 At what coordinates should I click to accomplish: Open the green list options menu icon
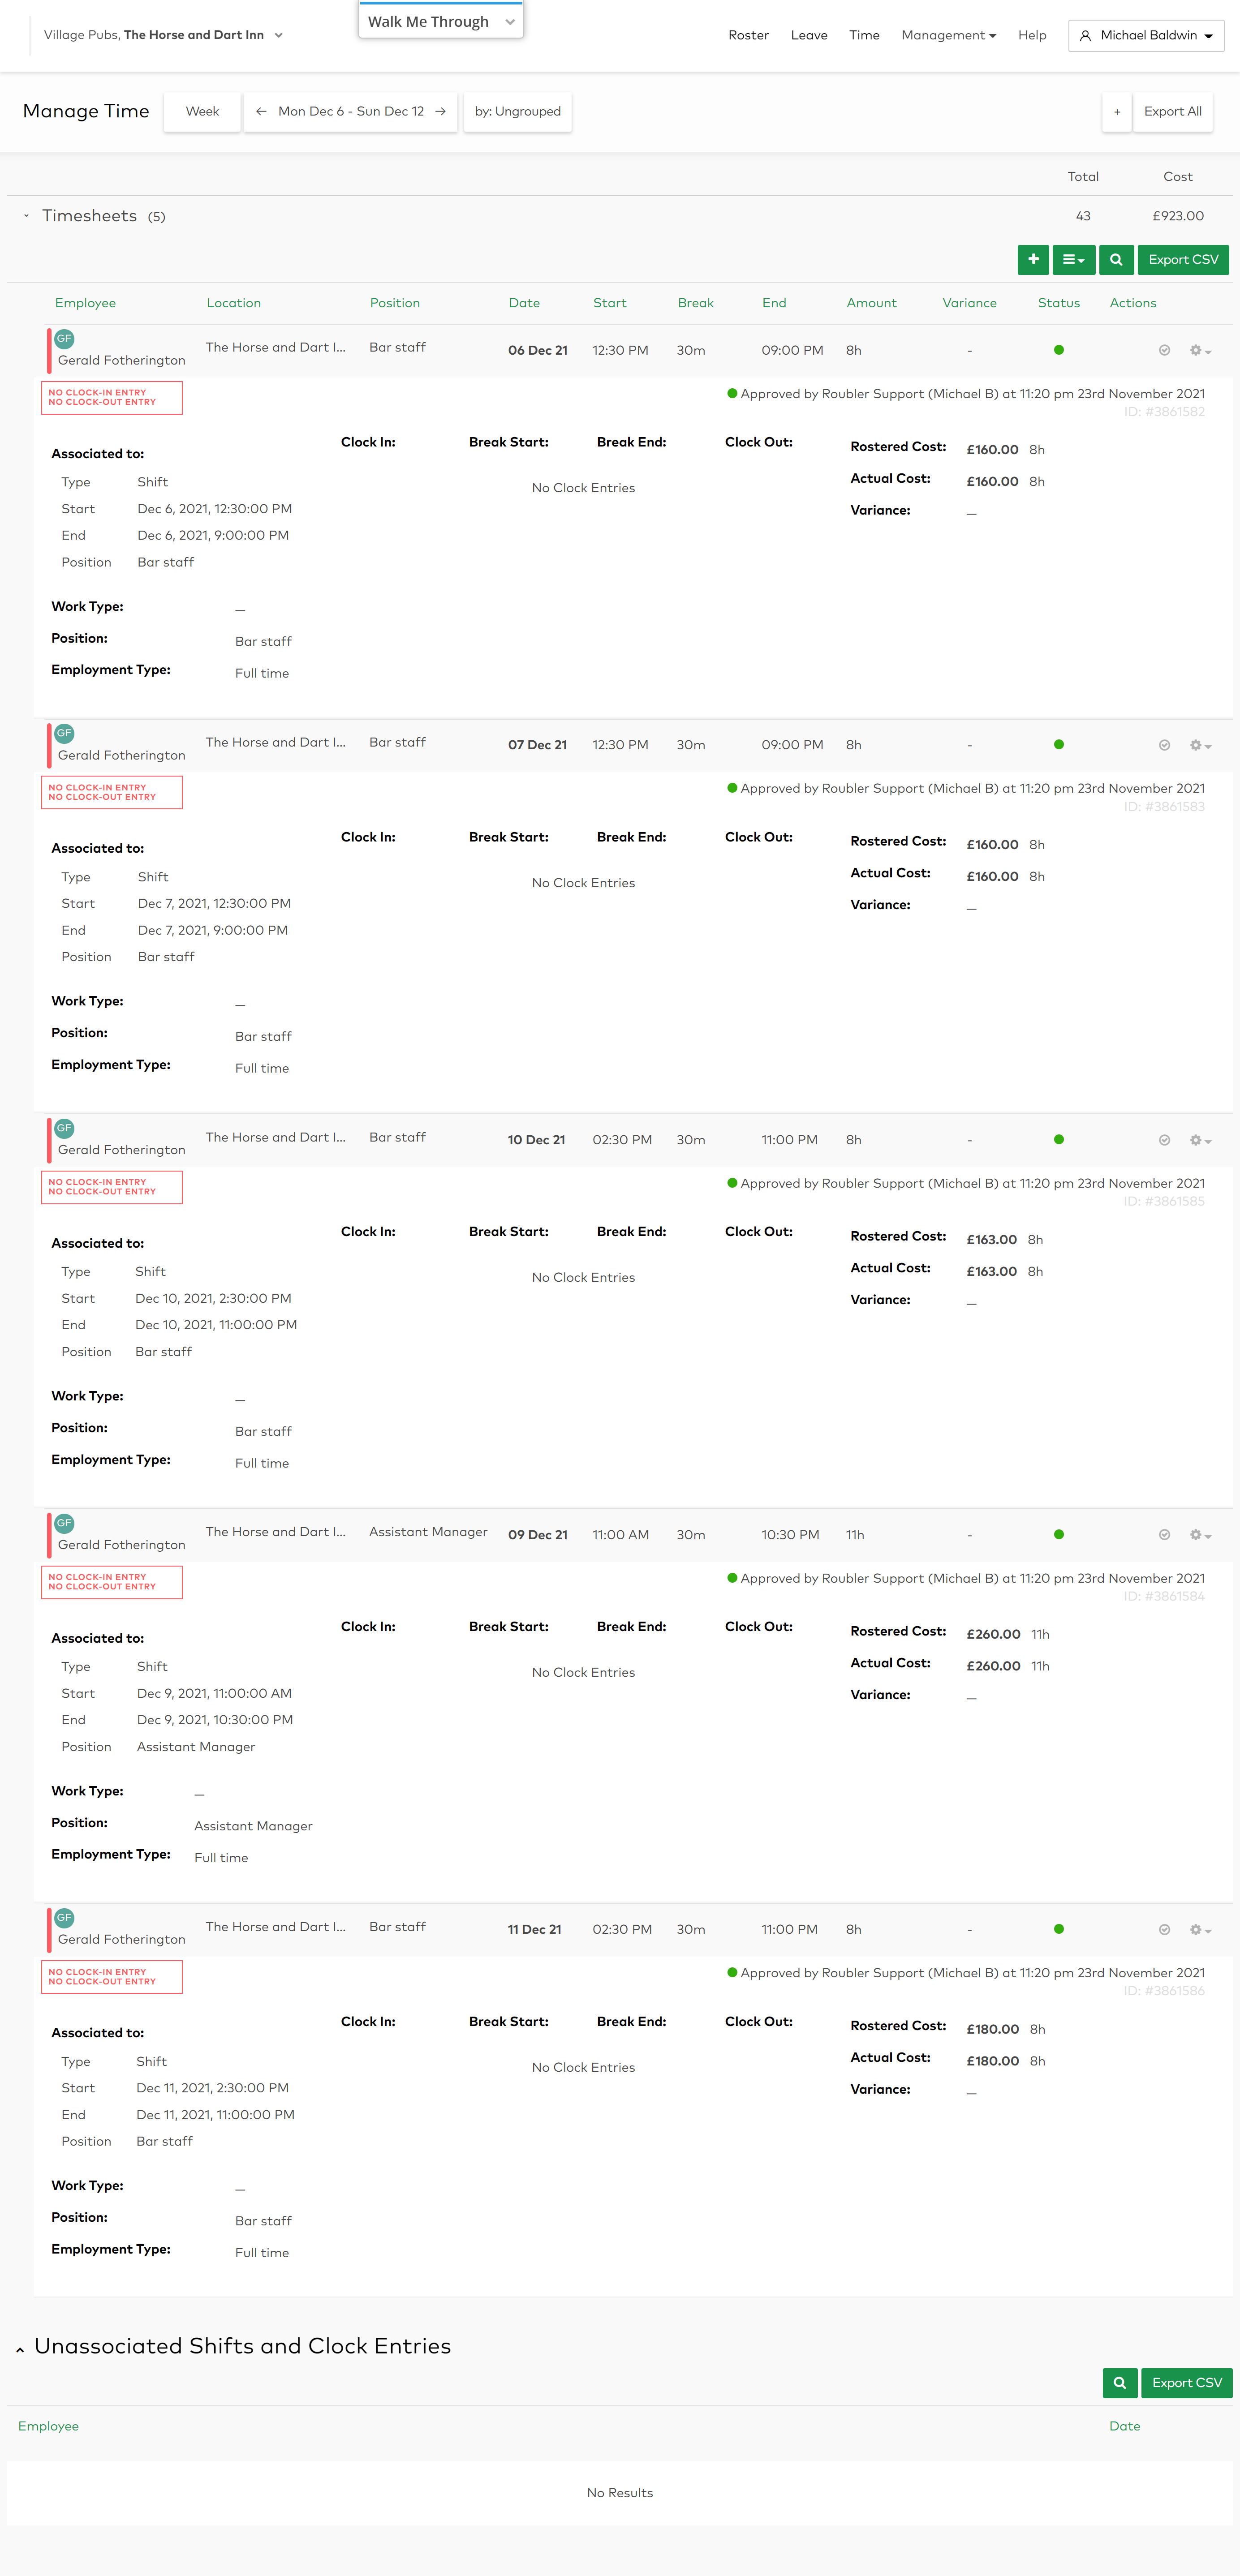click(x=1073, y=260)
